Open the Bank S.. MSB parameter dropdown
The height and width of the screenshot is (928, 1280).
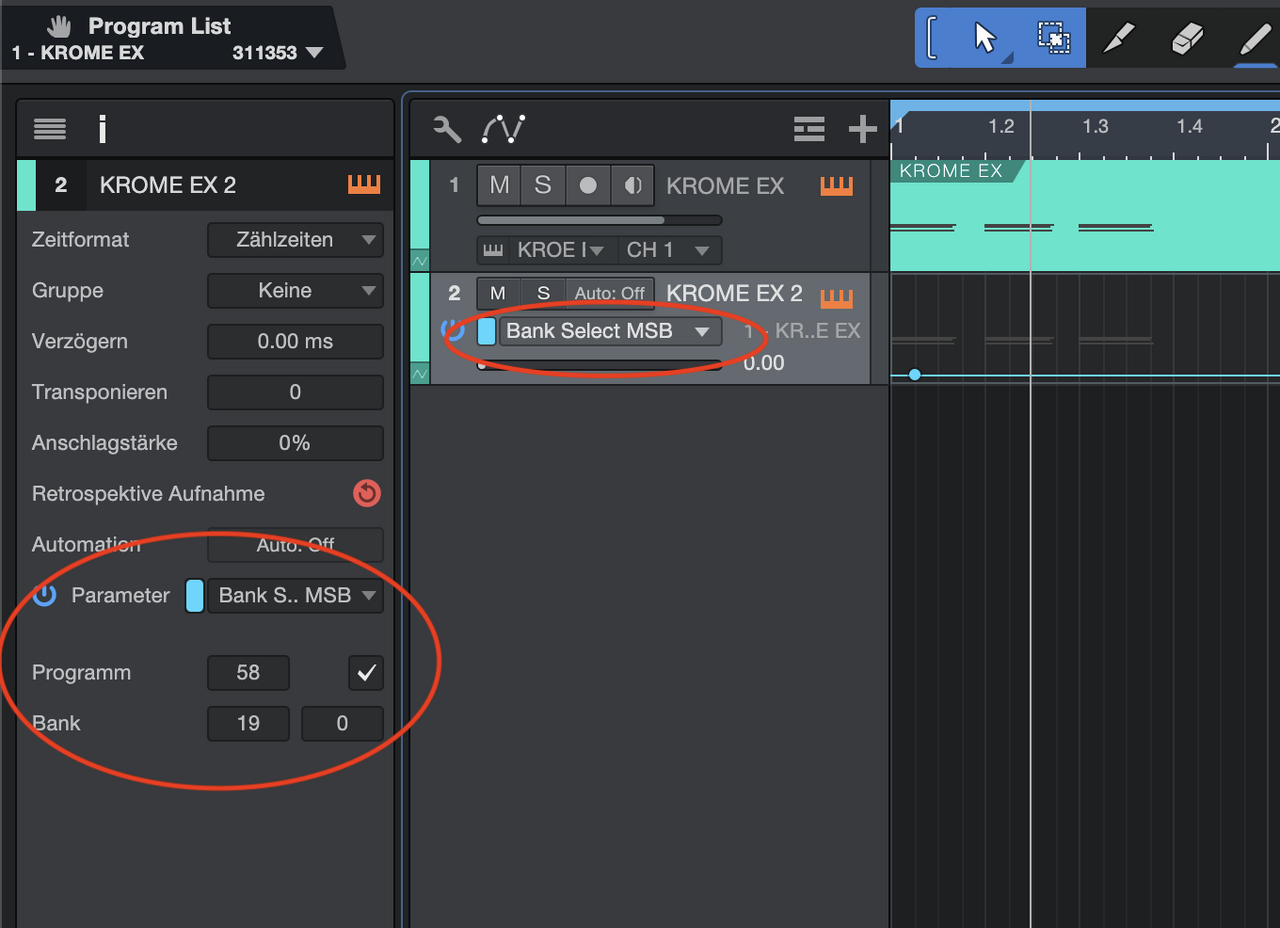[x=295, y=596]
